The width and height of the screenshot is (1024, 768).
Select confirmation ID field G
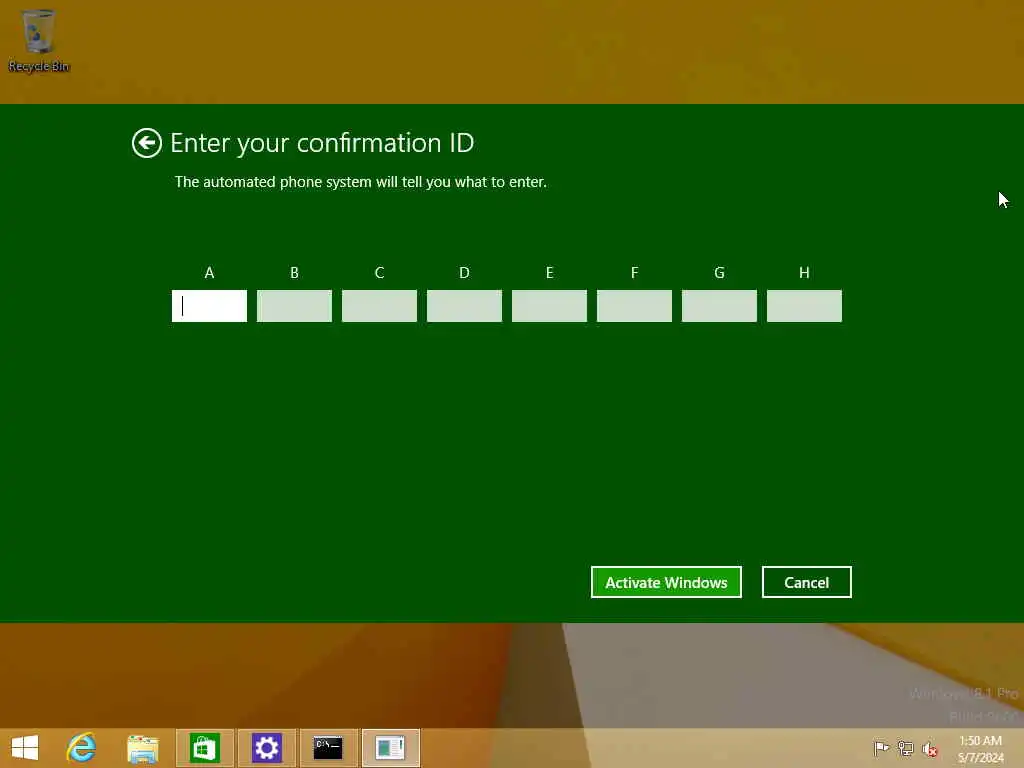pyautogui.click(x=719, y=306)
